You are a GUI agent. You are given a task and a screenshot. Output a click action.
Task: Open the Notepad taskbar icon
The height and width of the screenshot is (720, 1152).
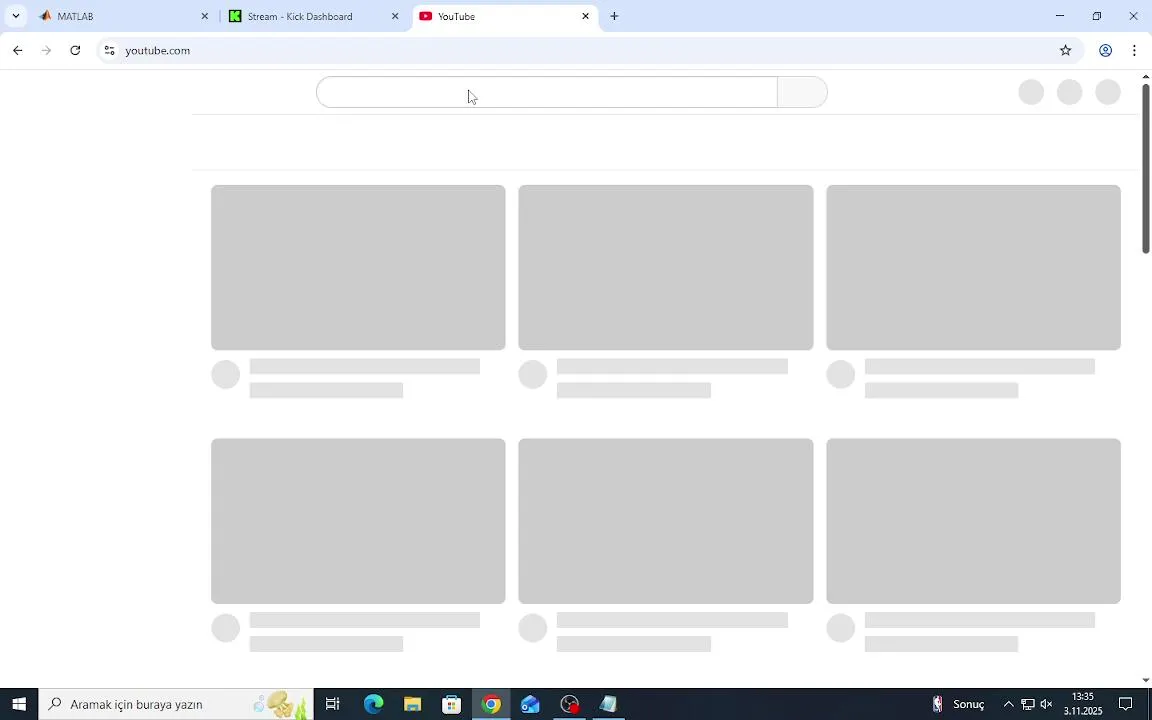pos(608,704)
